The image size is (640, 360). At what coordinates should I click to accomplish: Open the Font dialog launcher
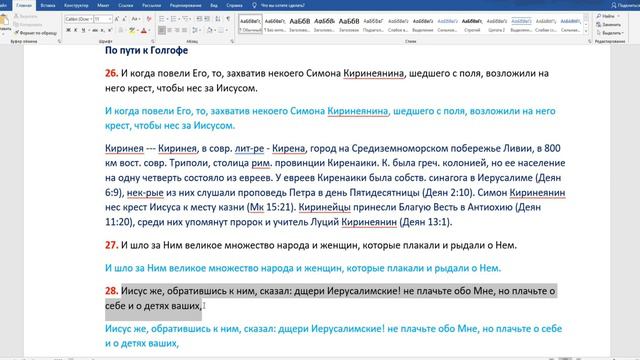(x=153, y=41)
